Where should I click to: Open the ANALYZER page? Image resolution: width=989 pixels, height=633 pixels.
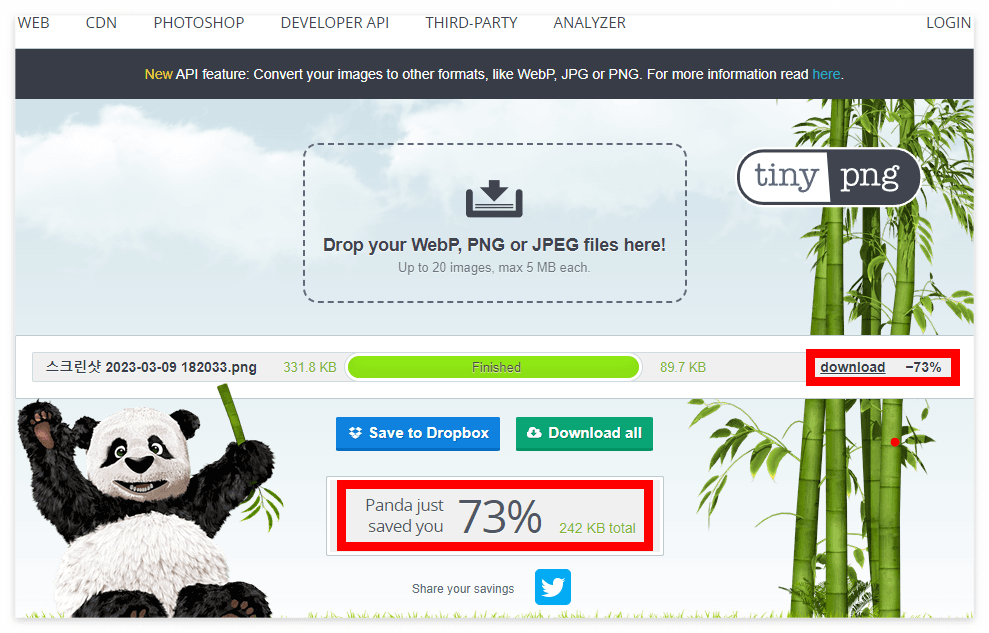pos(589,23)
